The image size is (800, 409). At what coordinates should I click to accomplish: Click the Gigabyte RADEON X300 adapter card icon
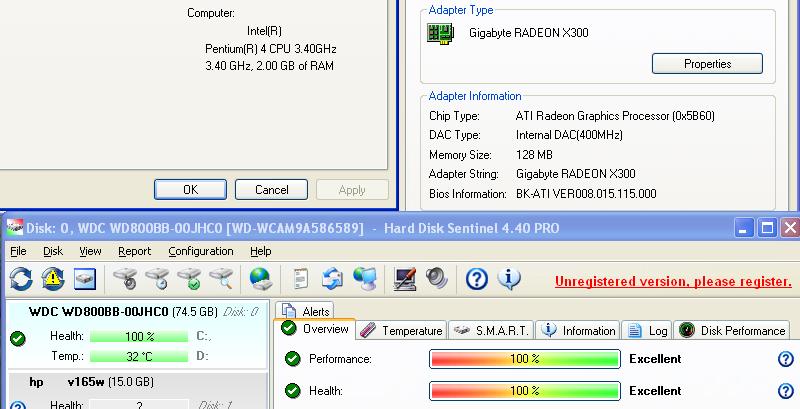[x=440, y=34]
